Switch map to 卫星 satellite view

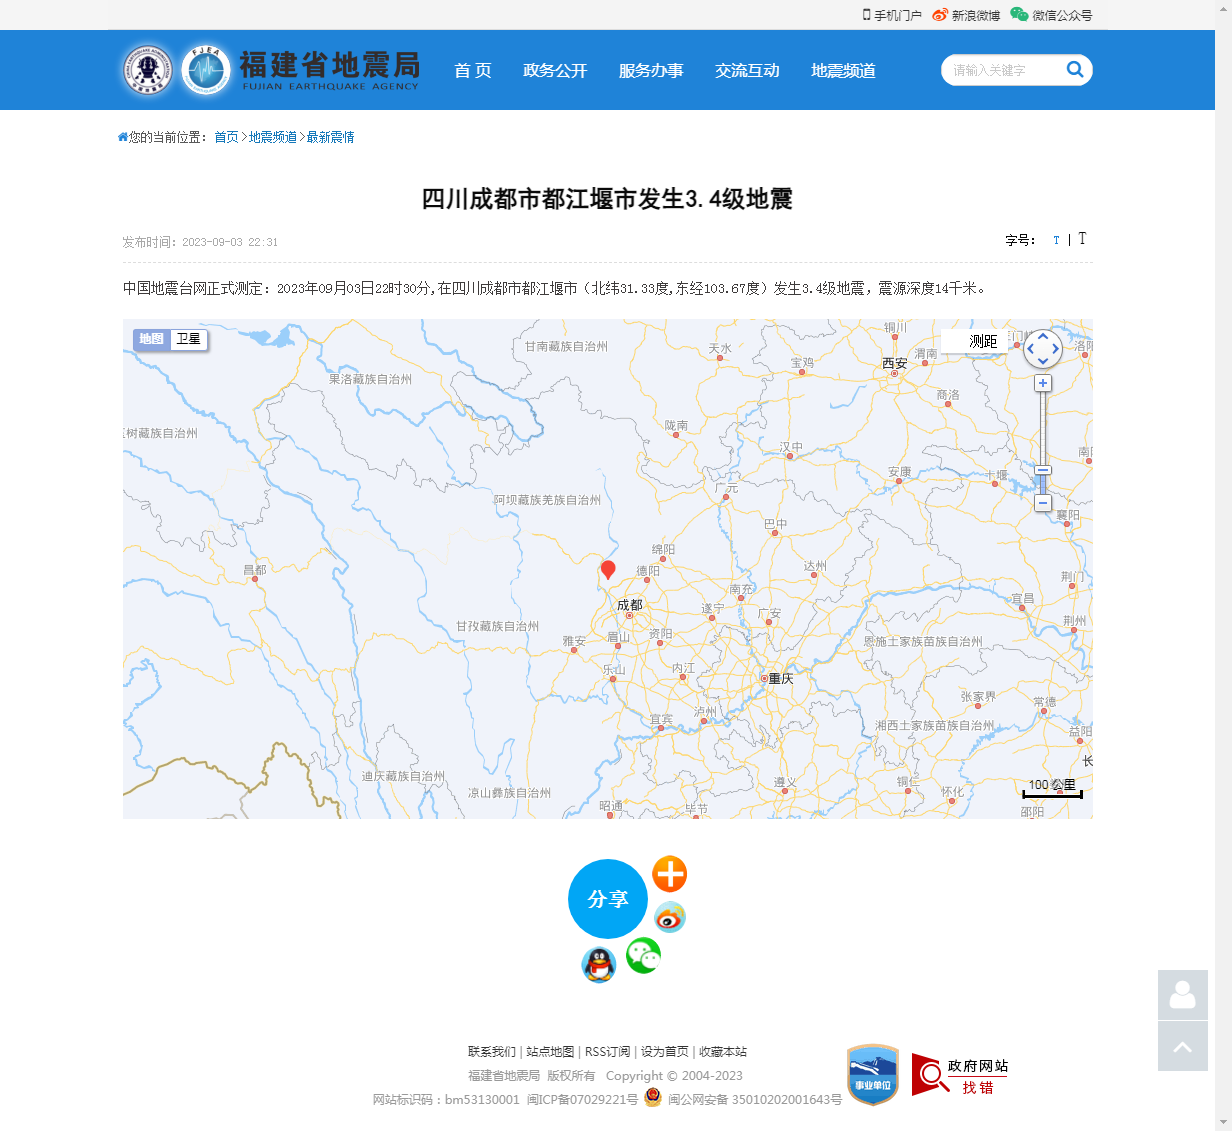[188, 339]
